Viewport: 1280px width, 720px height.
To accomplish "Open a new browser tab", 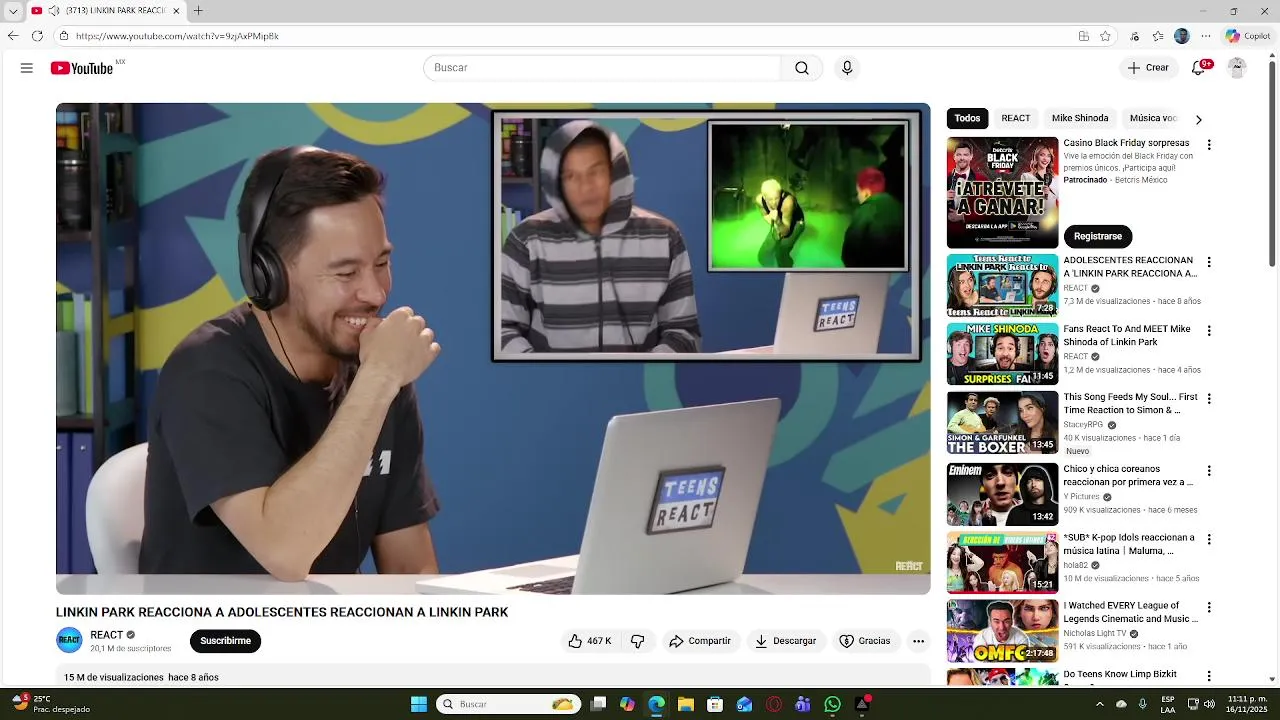I will point(198,11).
